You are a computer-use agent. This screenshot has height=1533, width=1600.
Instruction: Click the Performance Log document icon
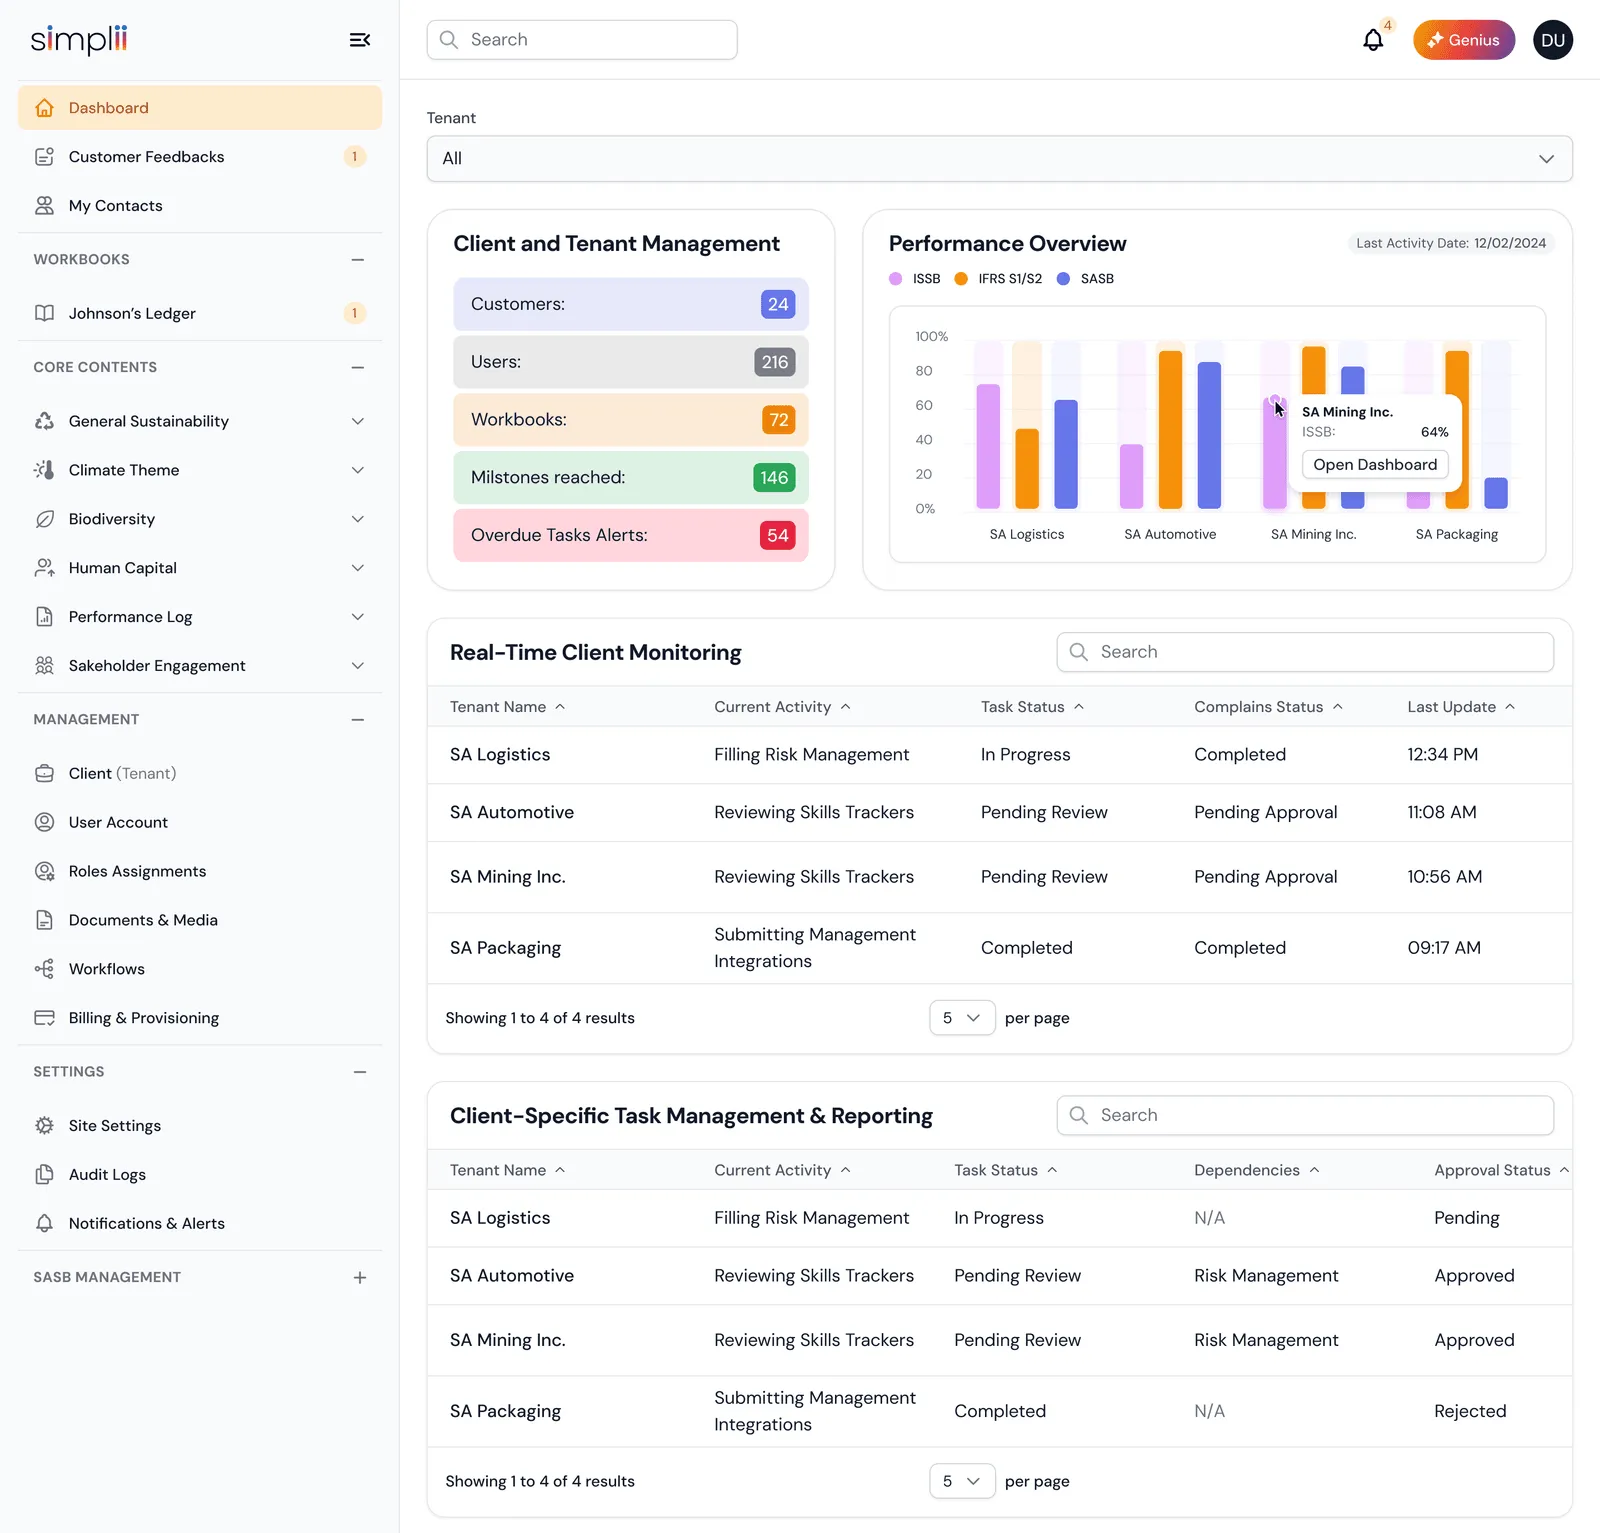click(44, 617)
